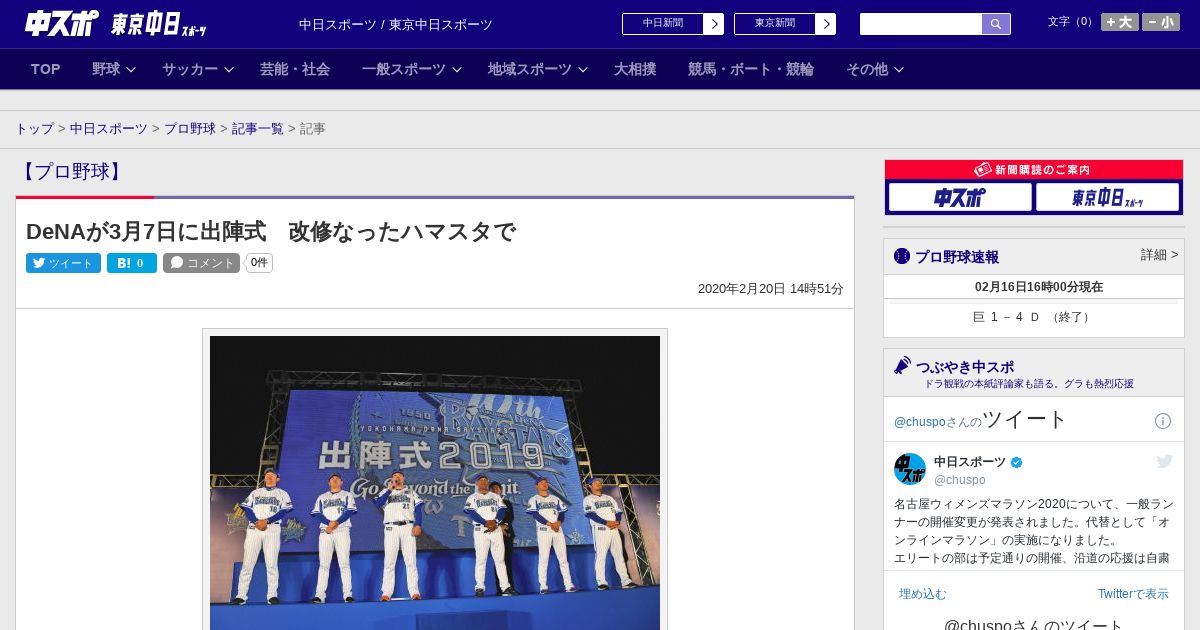Click Hatena bookmark B! button
The image size is (1200, 630).
pos(132,263)
